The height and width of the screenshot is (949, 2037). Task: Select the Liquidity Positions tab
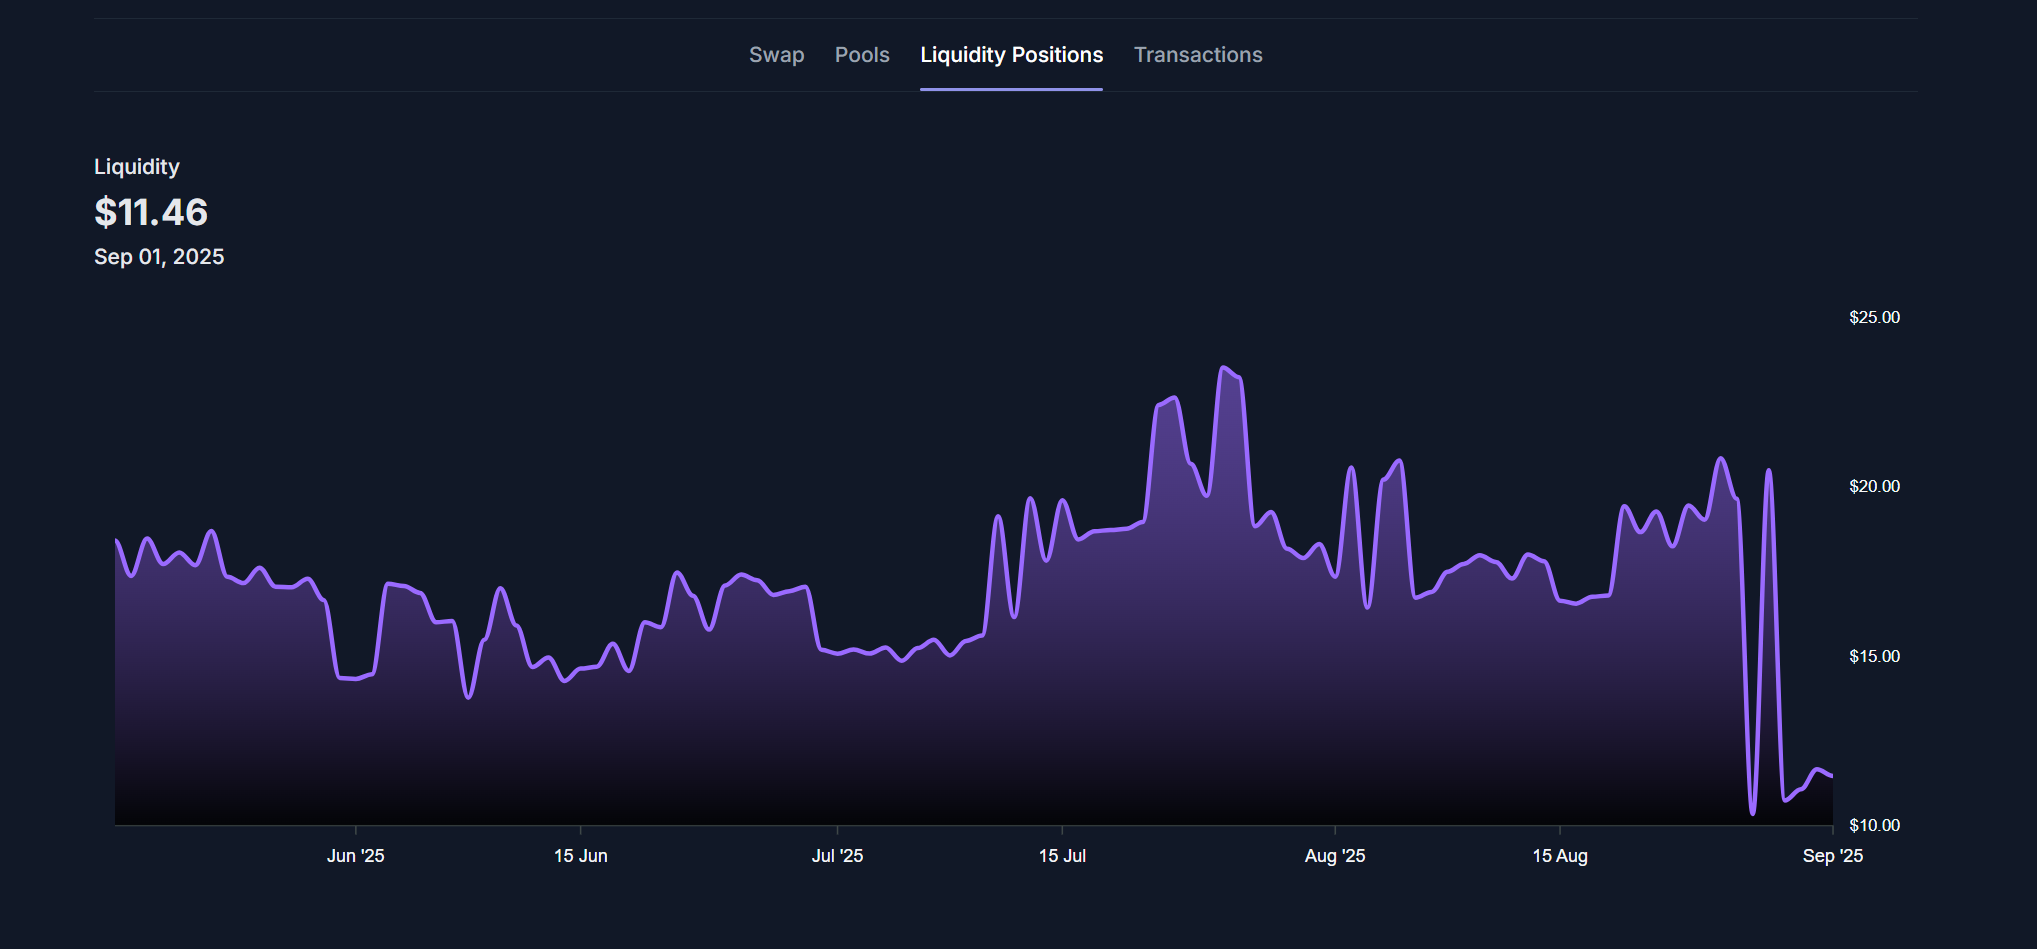1011,55
